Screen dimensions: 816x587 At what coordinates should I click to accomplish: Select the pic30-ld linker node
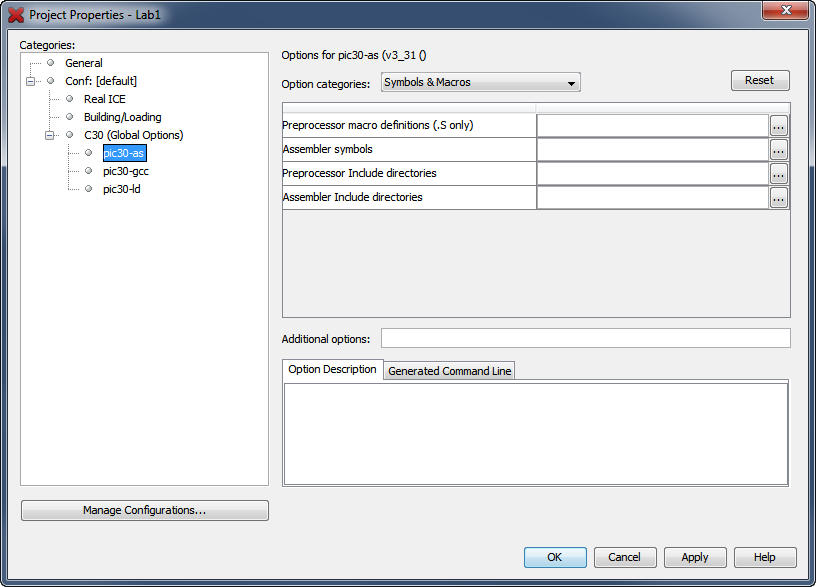[x=120, y=189]
